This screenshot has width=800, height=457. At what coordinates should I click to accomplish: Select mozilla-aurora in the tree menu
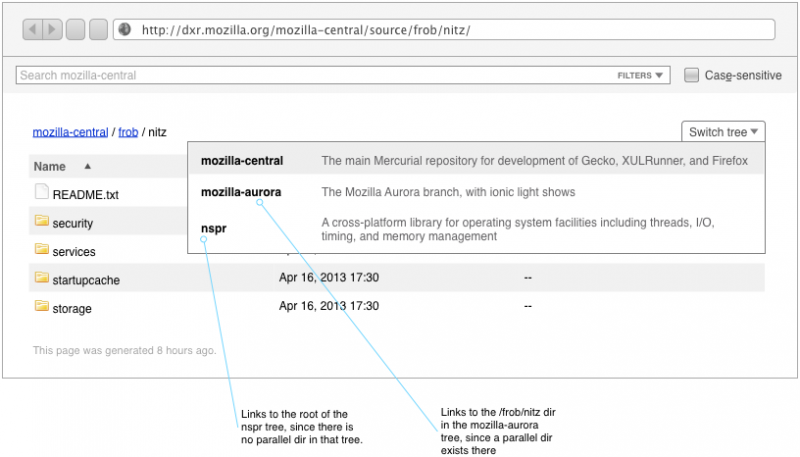tap(241, 192)
